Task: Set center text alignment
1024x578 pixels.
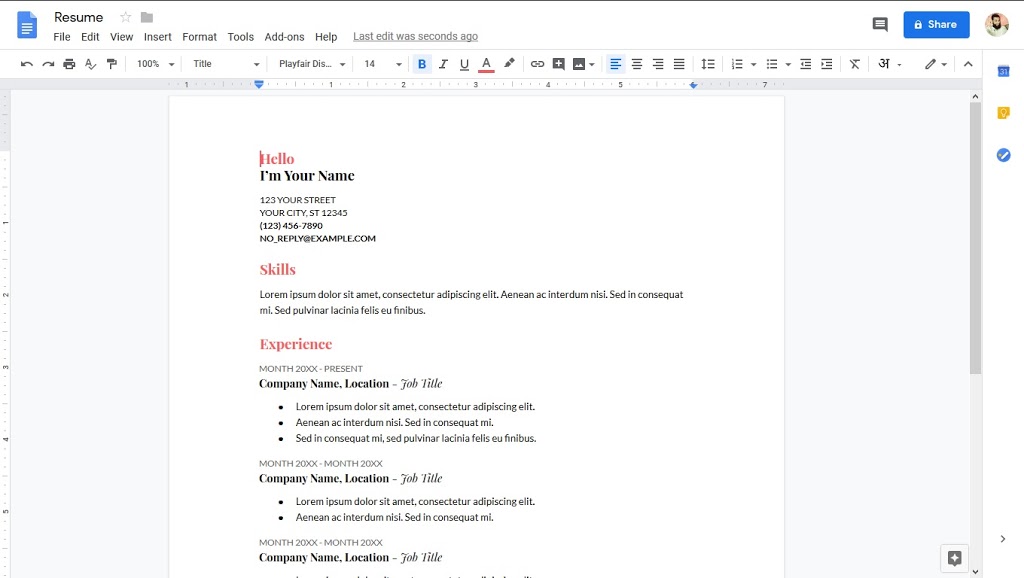Action: point(637,64)
